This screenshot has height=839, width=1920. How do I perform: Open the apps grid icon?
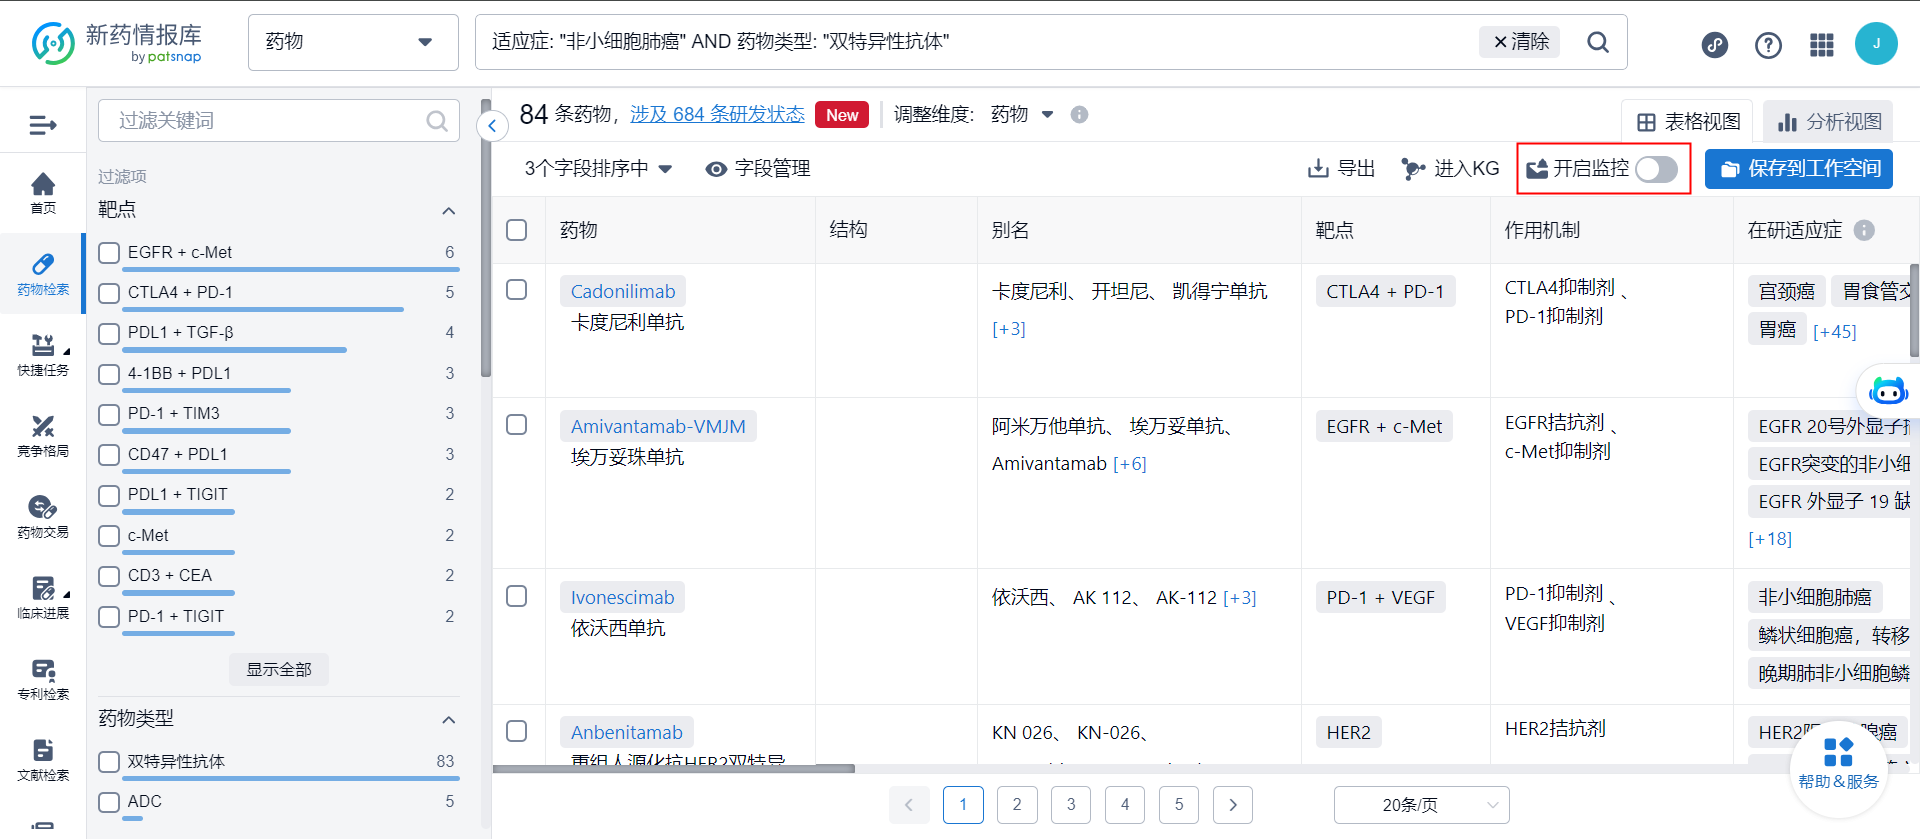click(1822, 45)
